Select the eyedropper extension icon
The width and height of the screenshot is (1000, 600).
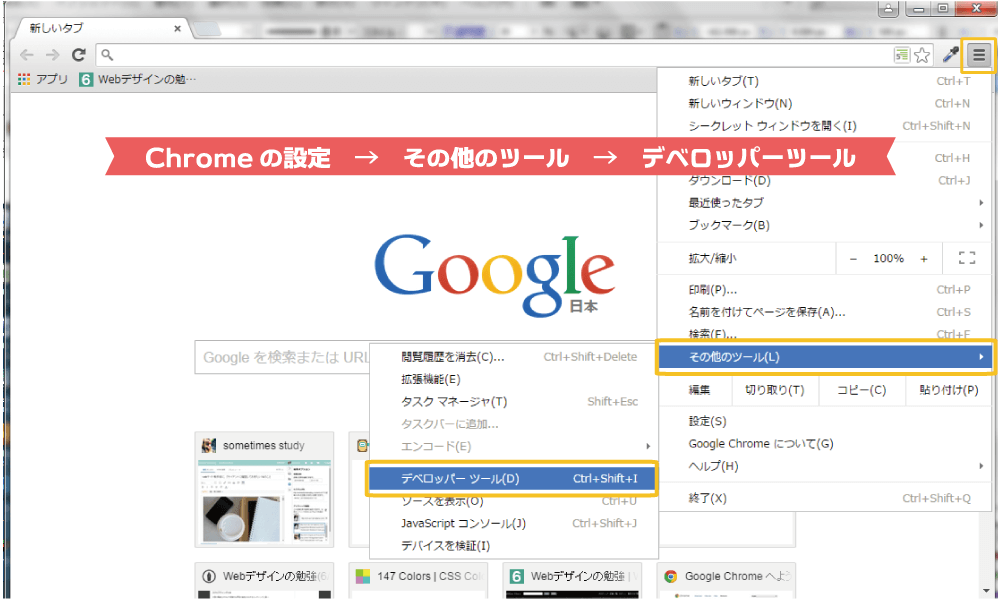pos(950,55)
